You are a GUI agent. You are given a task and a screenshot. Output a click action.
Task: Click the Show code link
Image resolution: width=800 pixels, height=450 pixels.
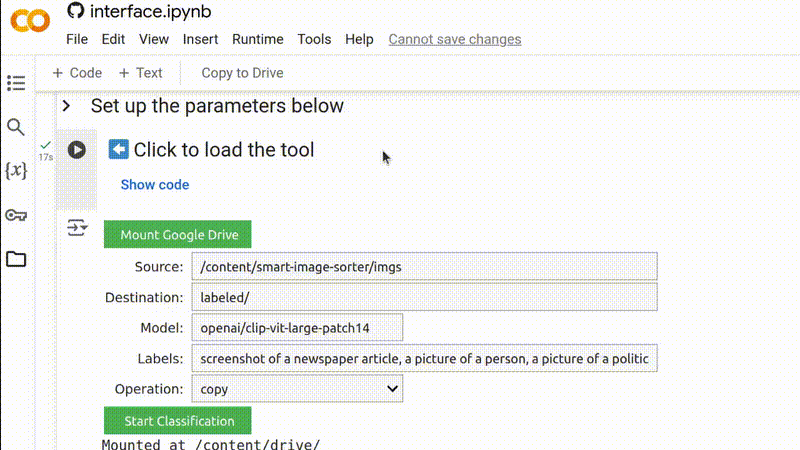coord(155,185)
